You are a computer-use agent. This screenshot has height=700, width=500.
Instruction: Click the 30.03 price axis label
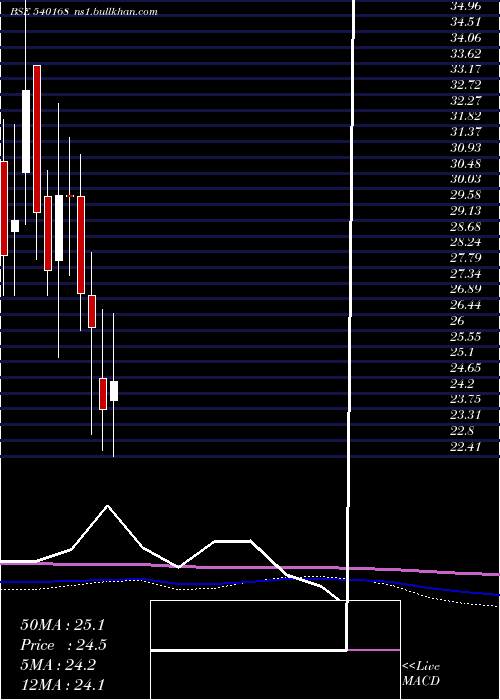pyautogui.click(x=465, y=179)
